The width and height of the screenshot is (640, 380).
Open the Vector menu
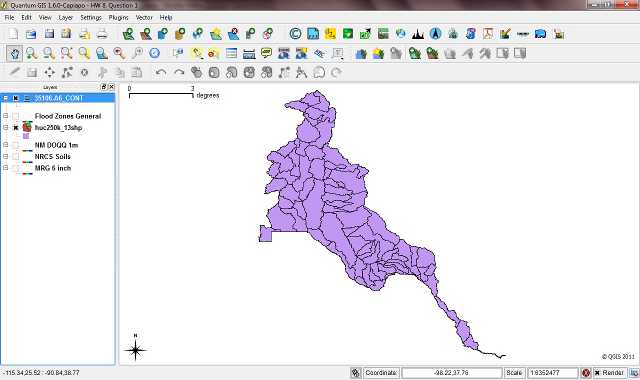point(144,18)
